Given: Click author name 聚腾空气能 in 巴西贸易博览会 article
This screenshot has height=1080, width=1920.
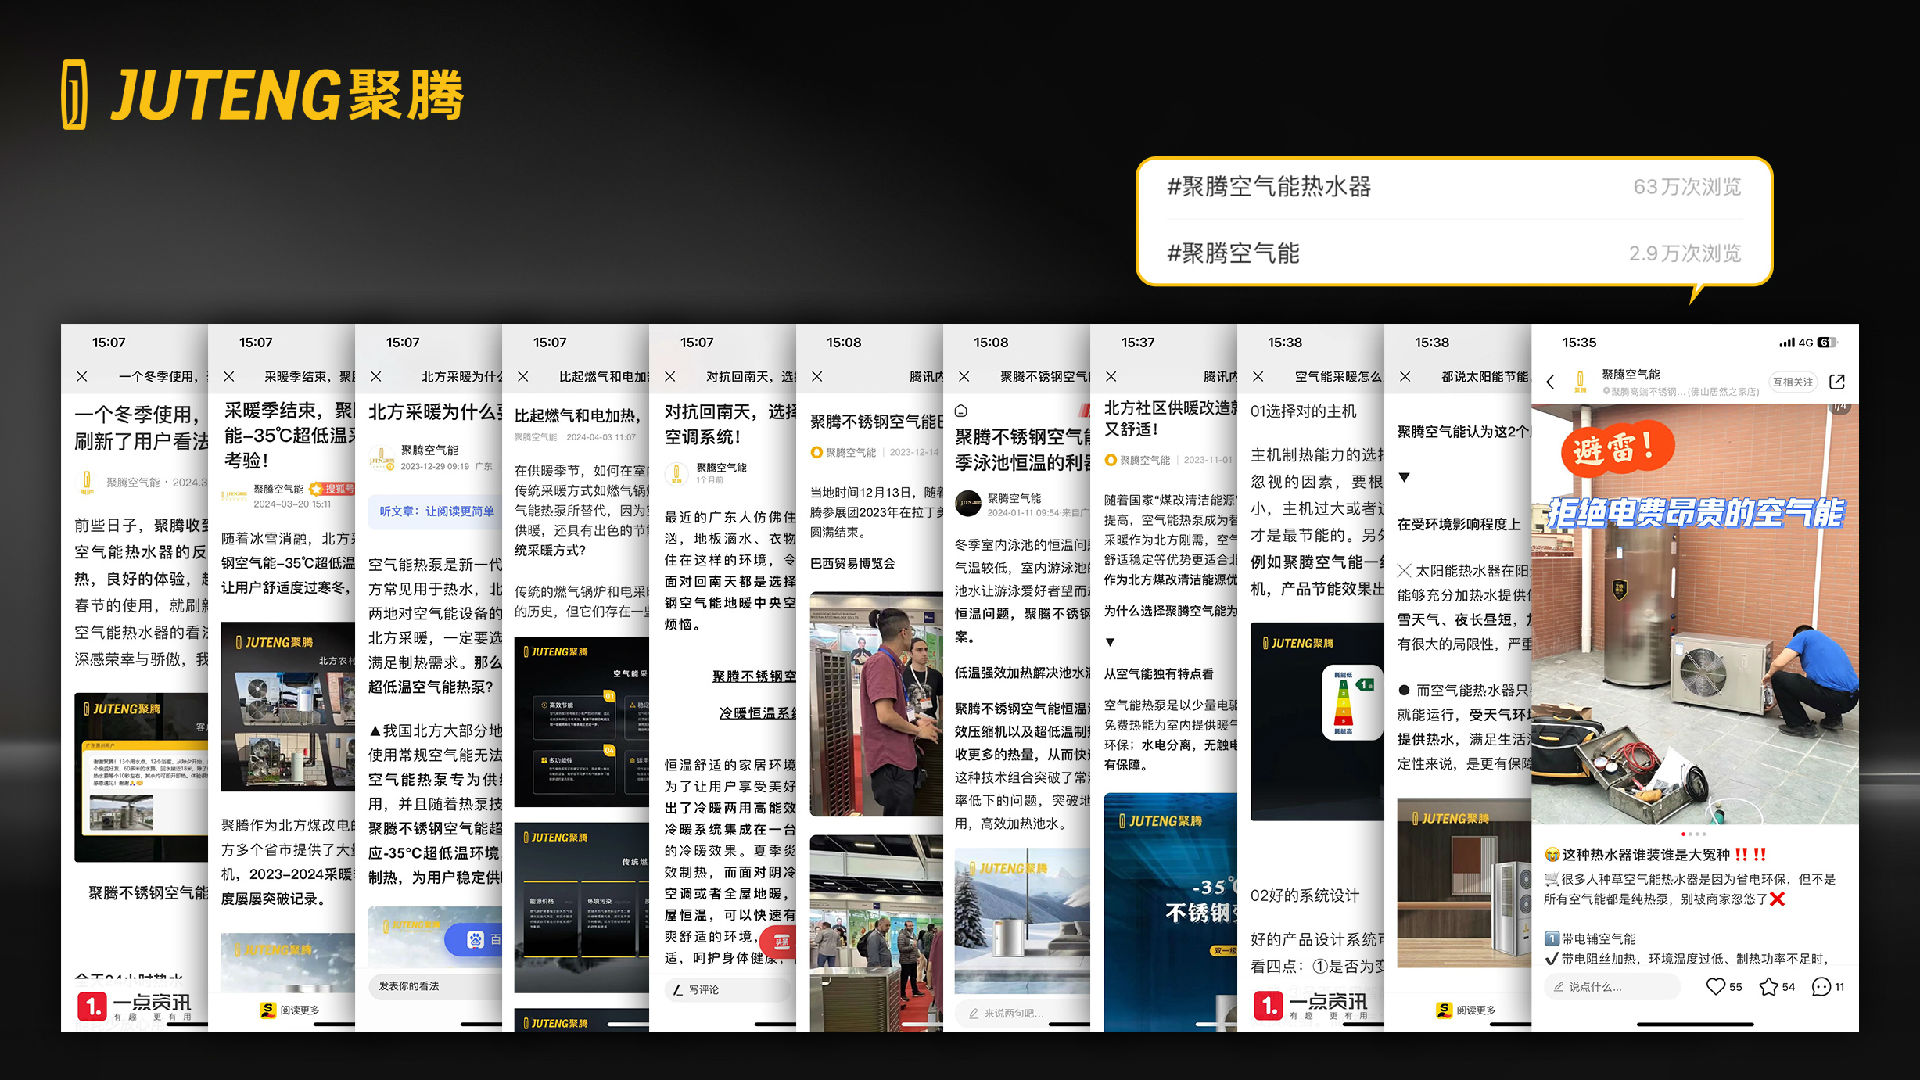Looking at the screenshot, I should pyautogui.click(x=850, y=453).
